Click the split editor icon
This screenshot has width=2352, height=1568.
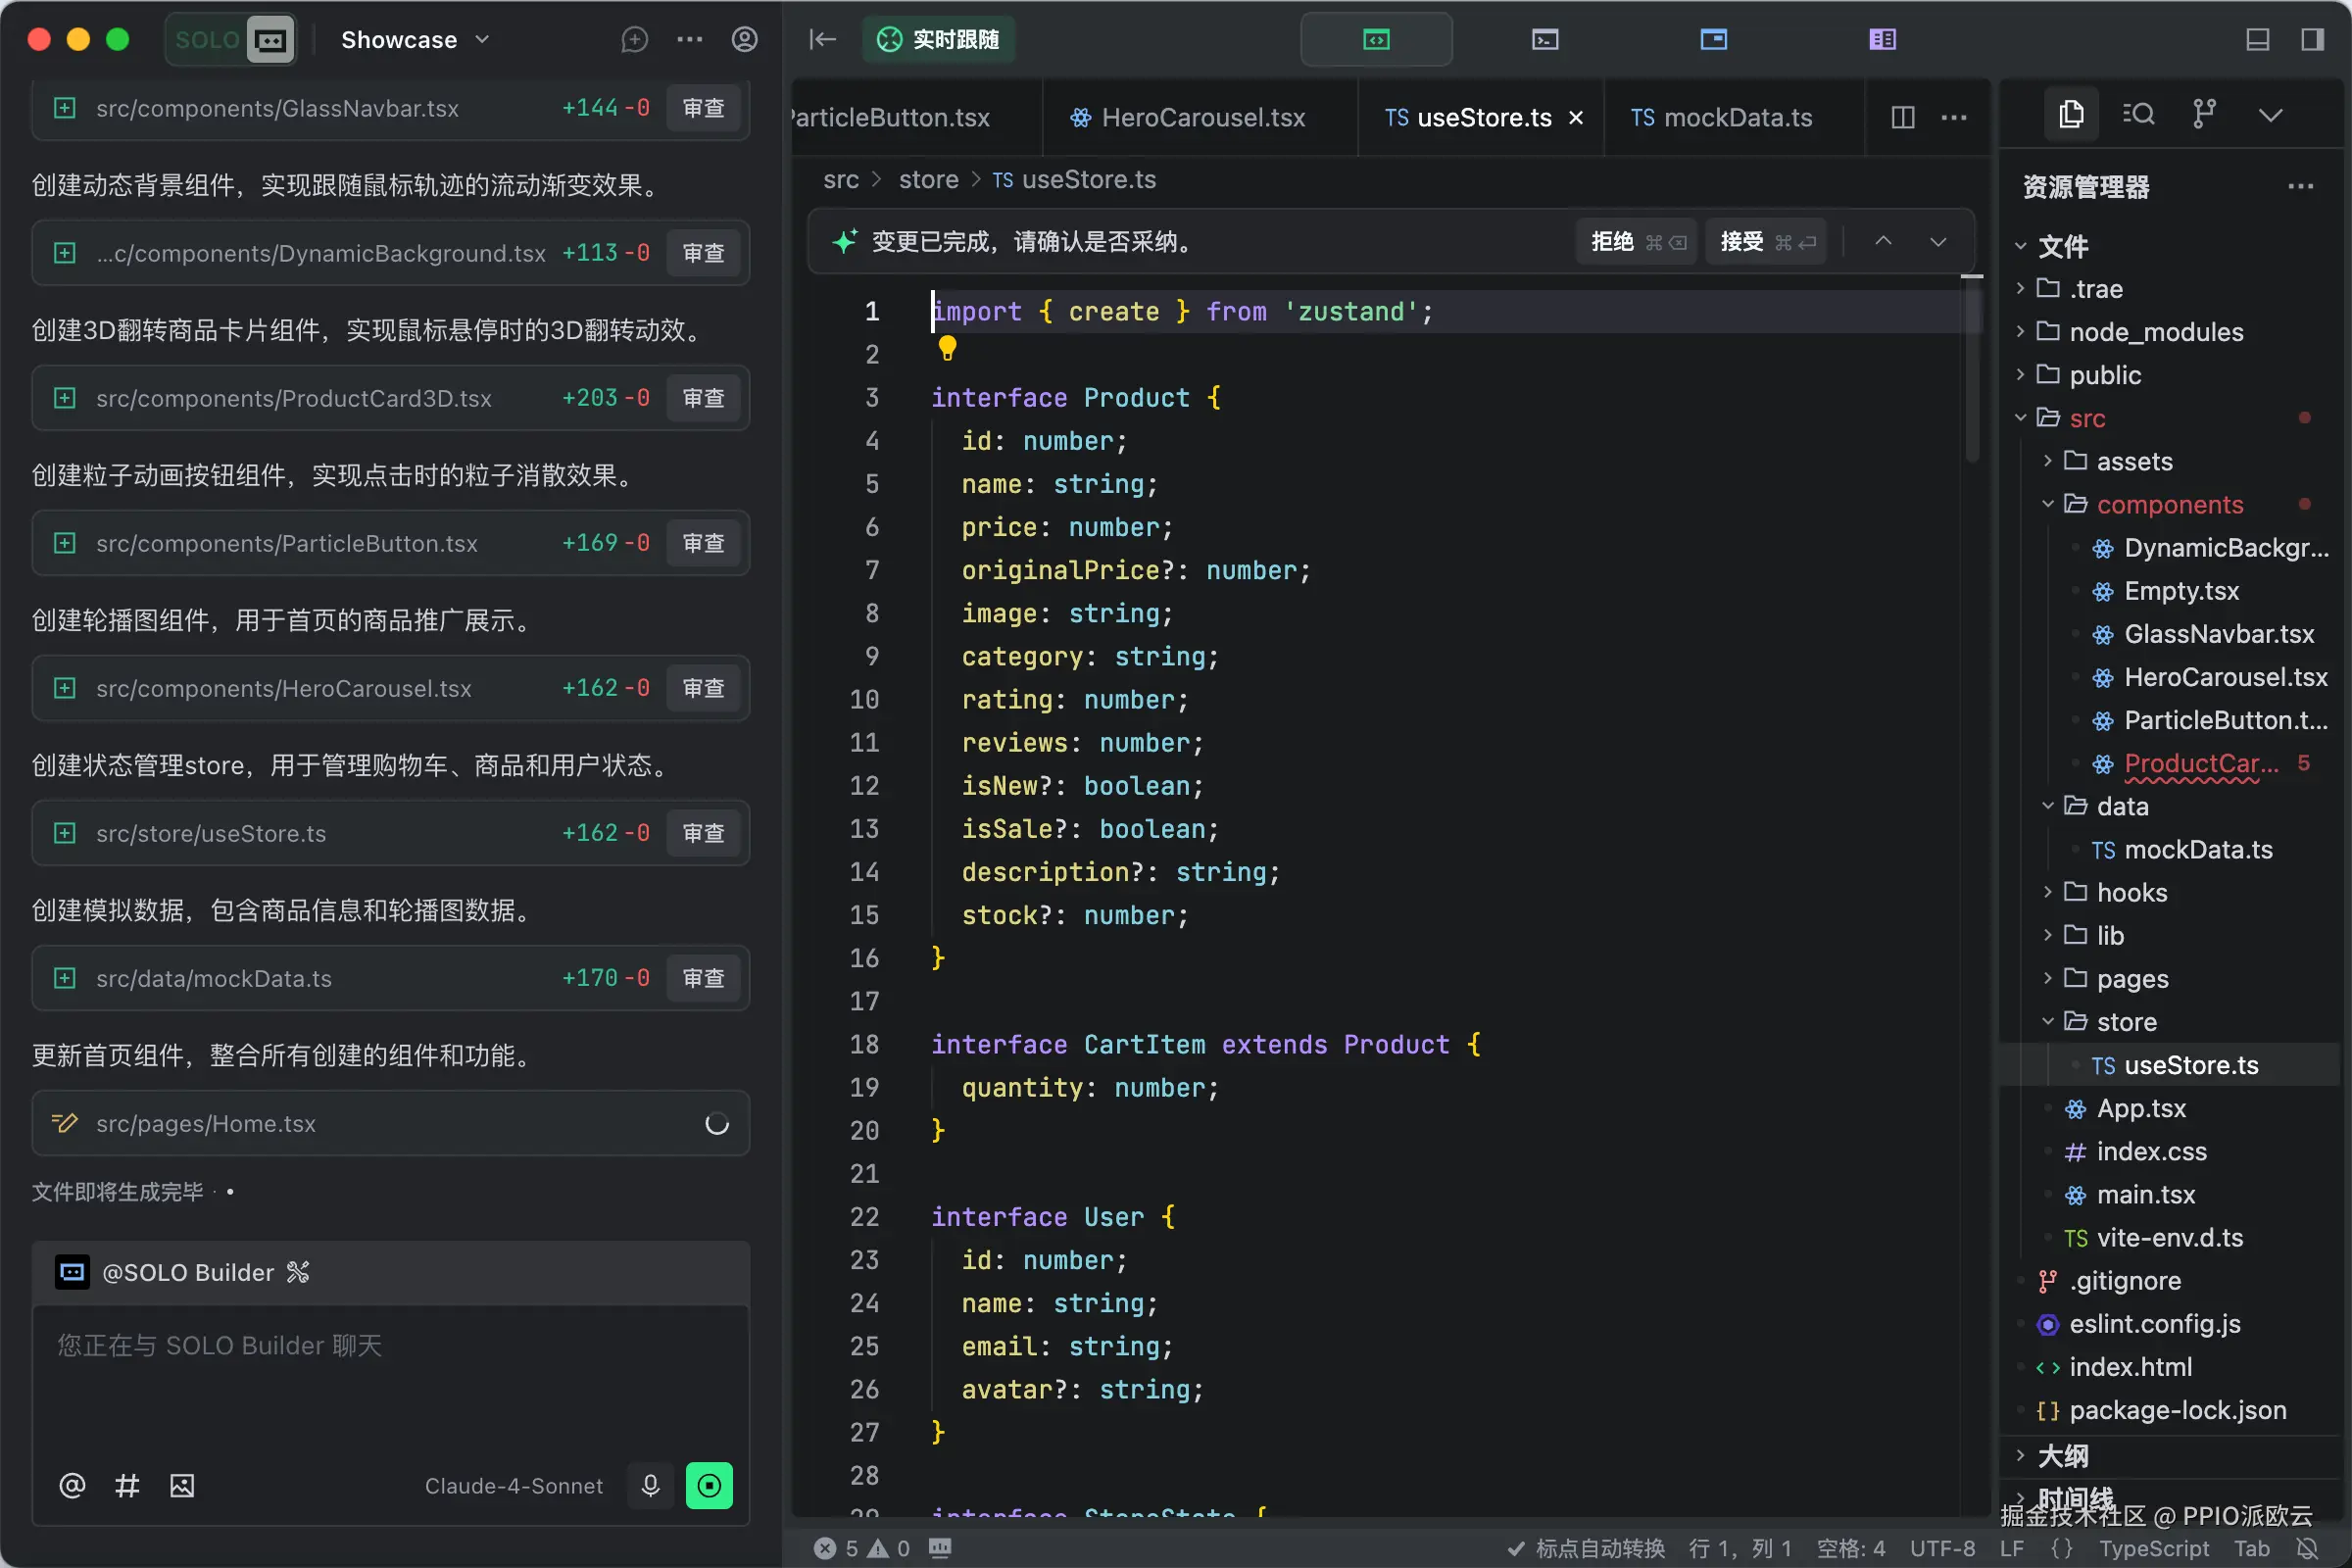(x=1902, y=118)
